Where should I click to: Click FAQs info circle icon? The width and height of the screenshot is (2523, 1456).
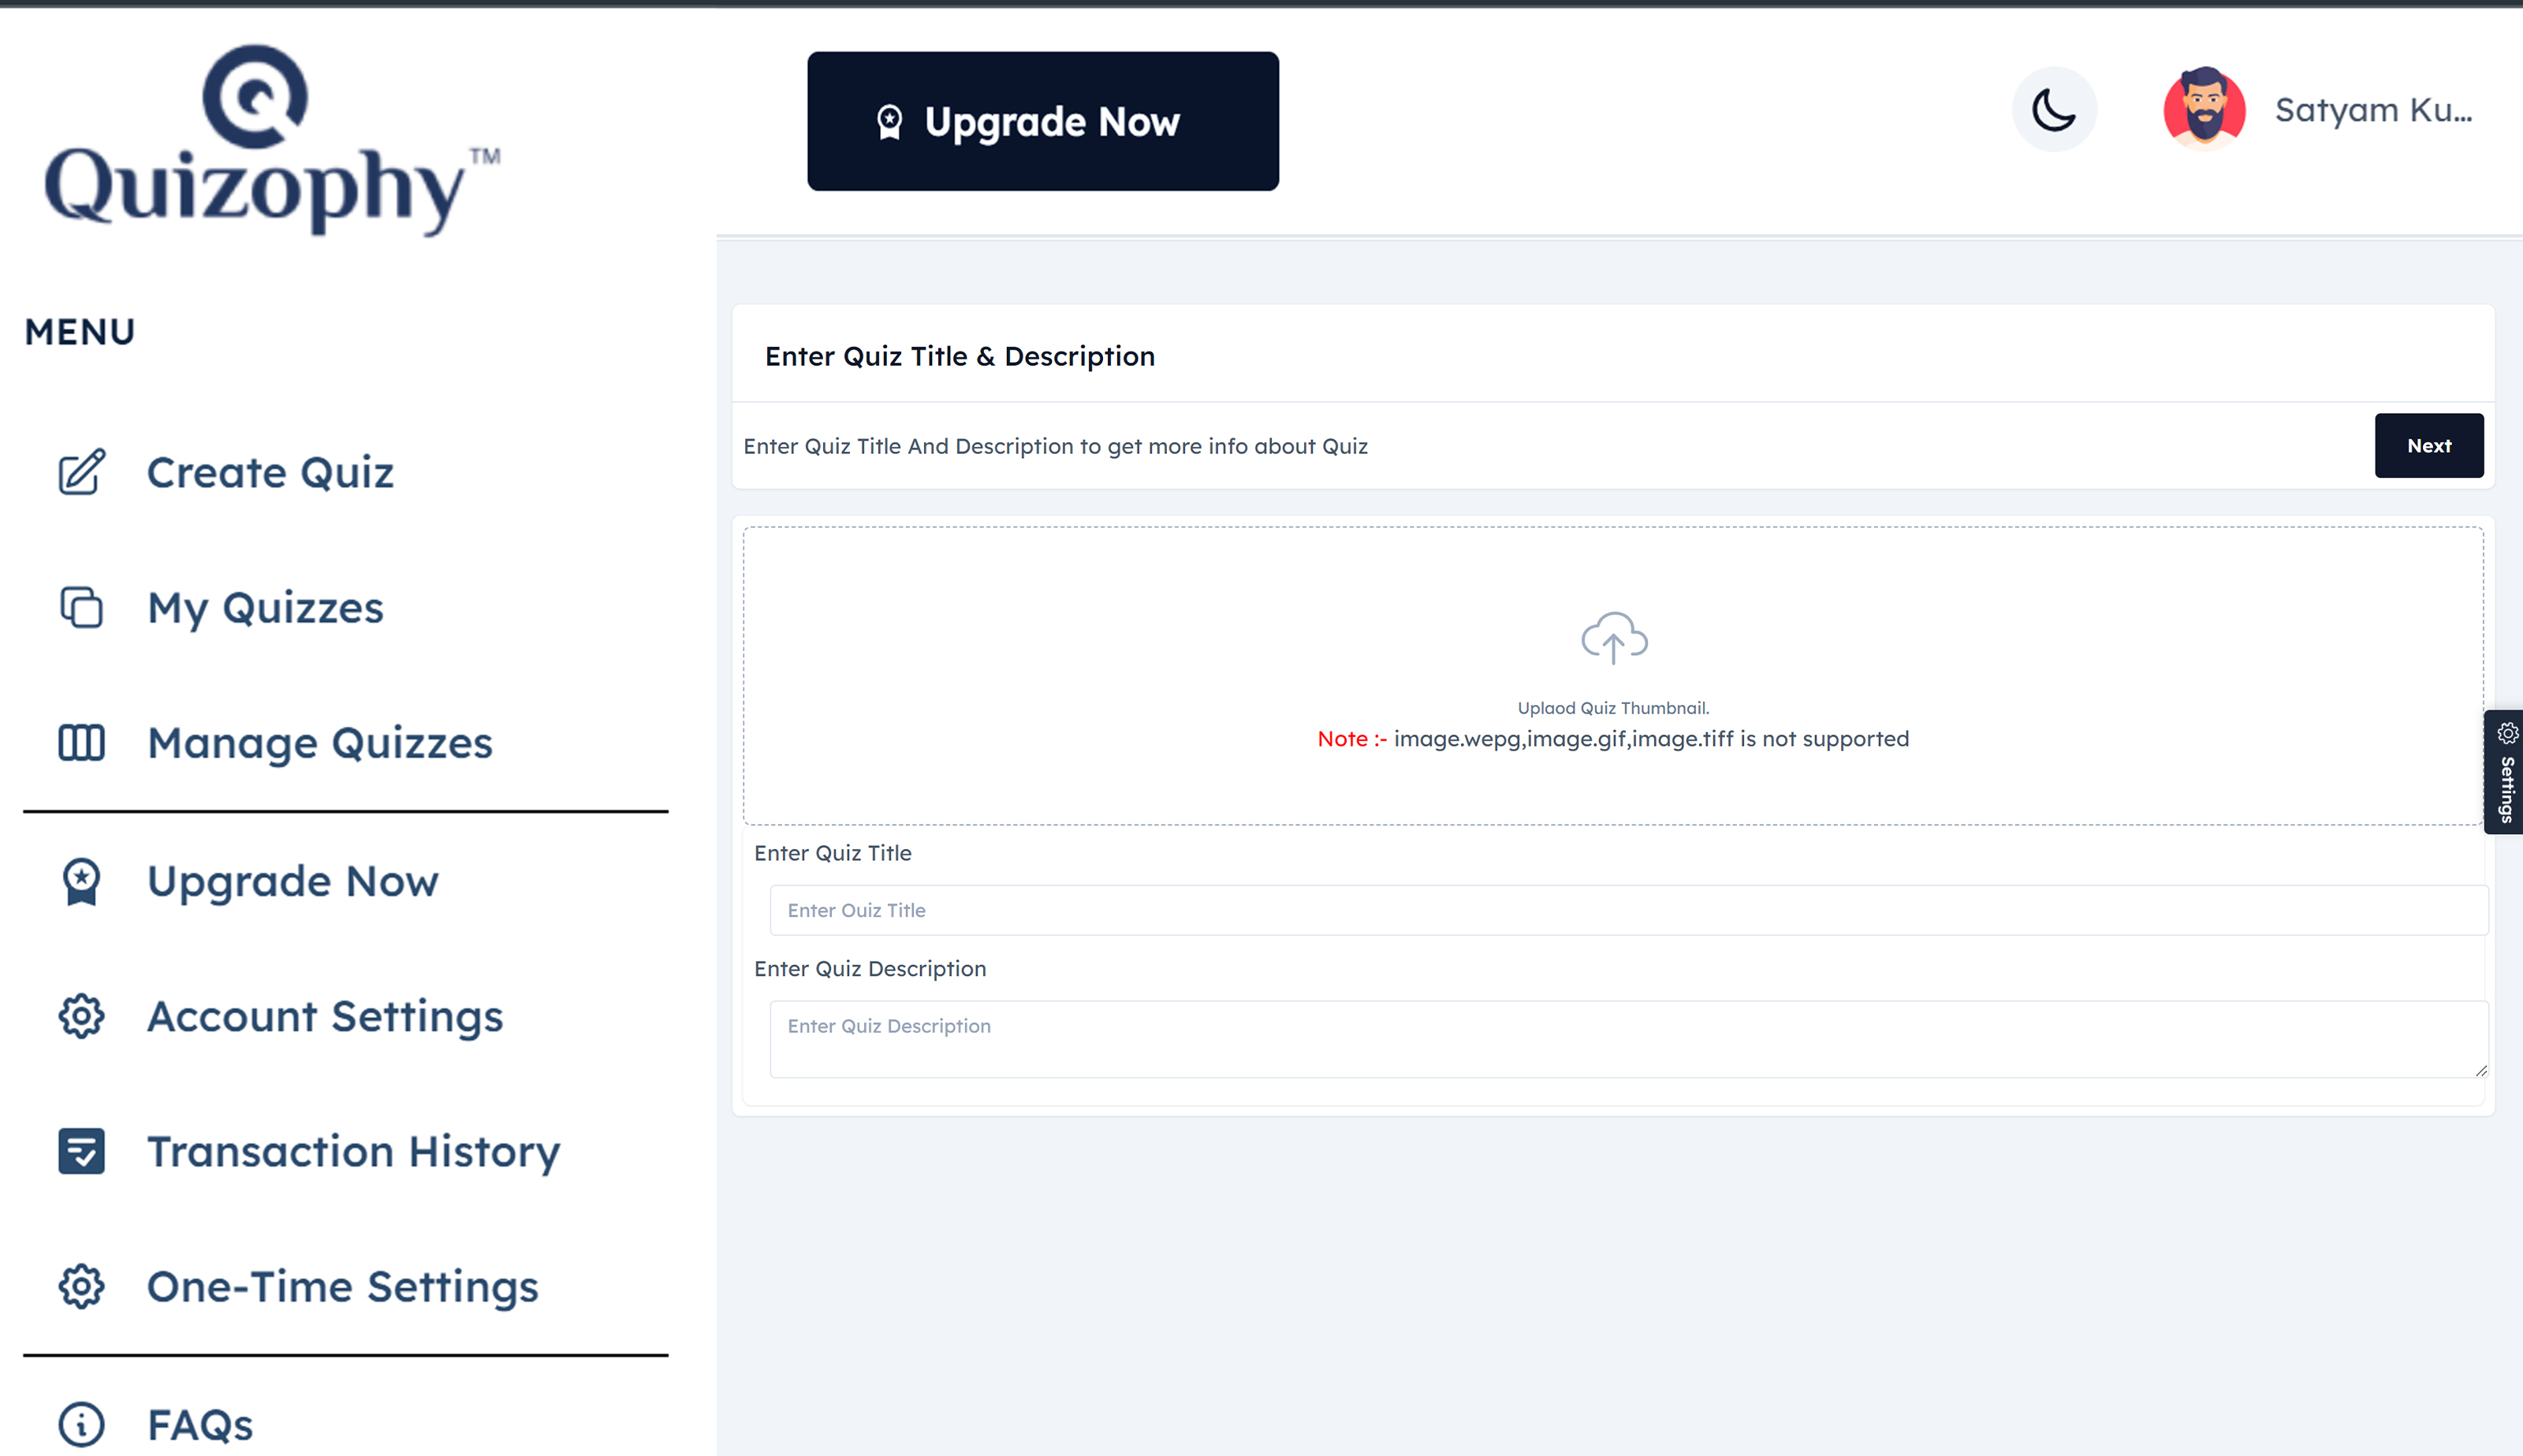pos(80,1421)
